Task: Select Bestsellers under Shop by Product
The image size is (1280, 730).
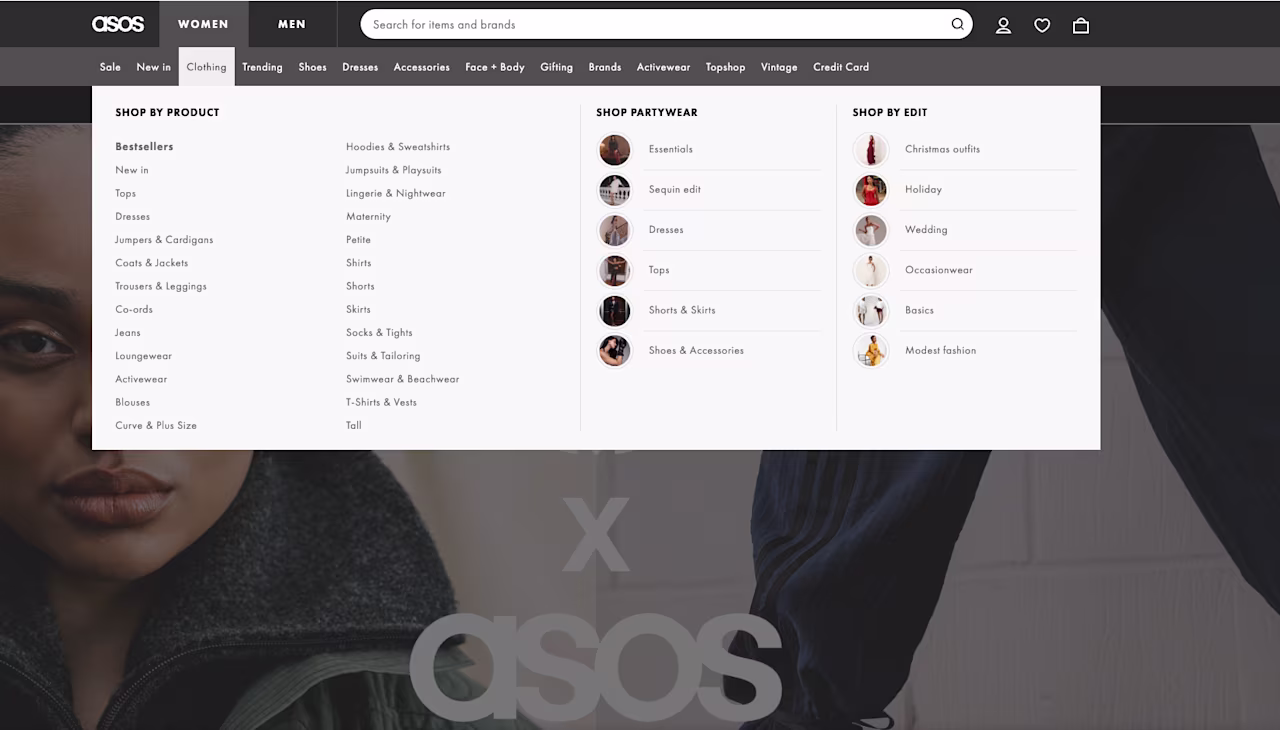Action: [144, 147]
